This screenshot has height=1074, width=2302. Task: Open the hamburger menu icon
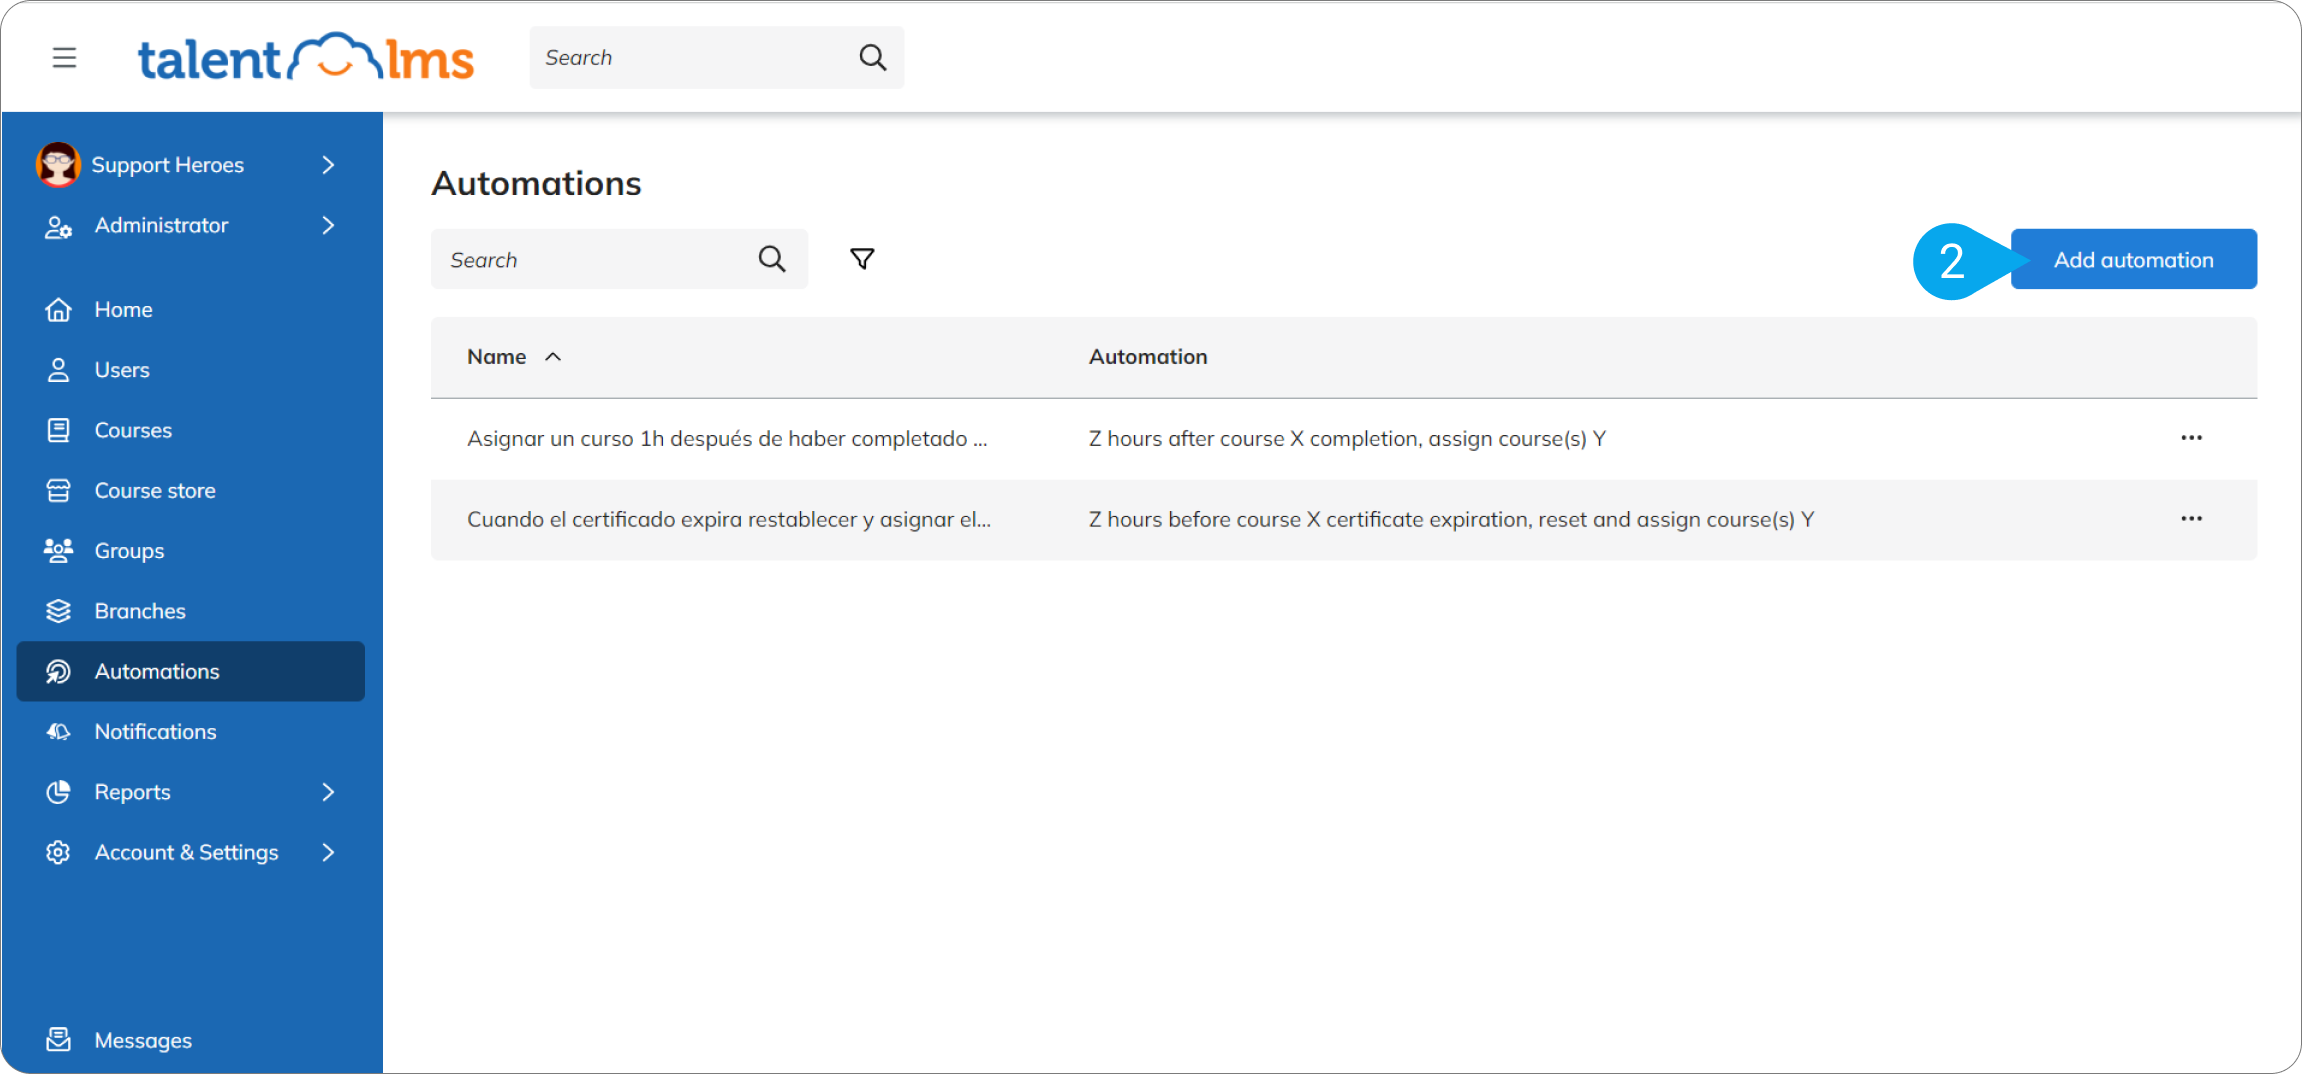click(64, 58)
